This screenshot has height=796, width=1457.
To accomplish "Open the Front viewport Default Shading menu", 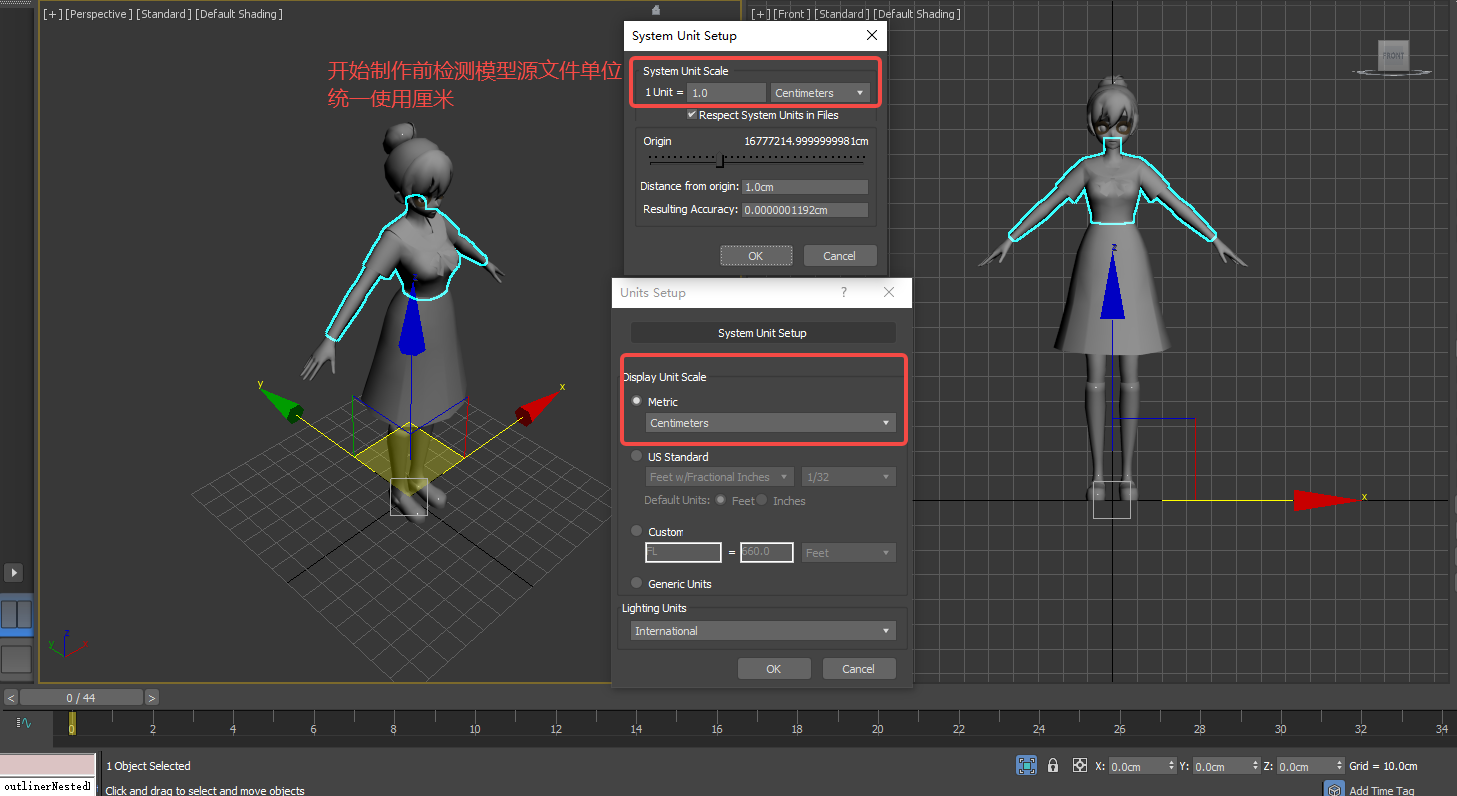I will tap(917, 14).
